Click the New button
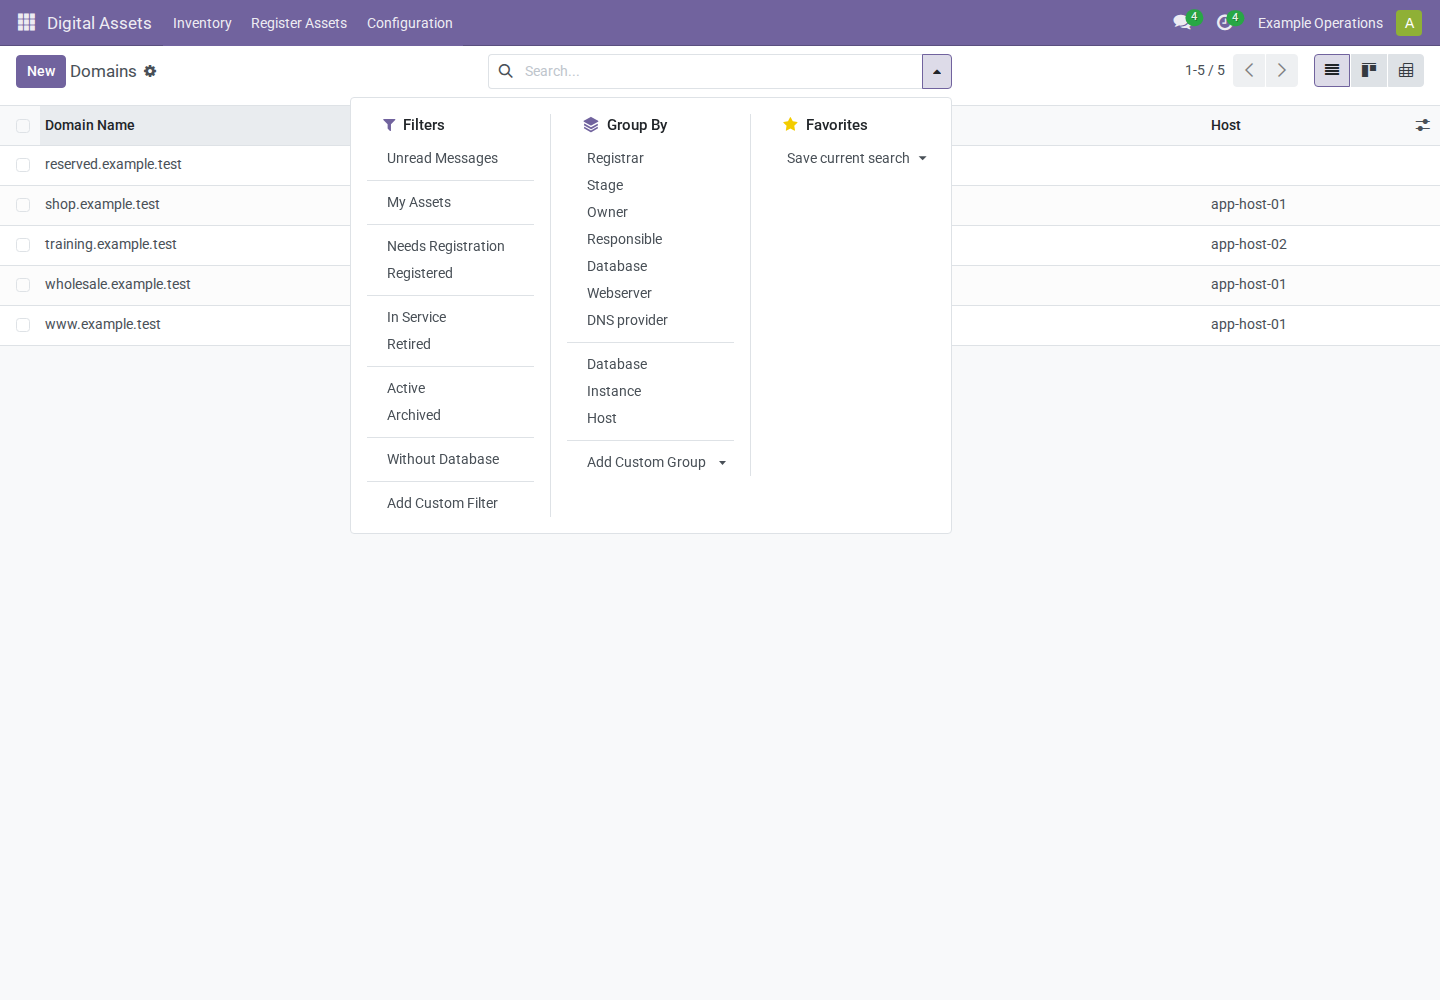 (41, 71)
